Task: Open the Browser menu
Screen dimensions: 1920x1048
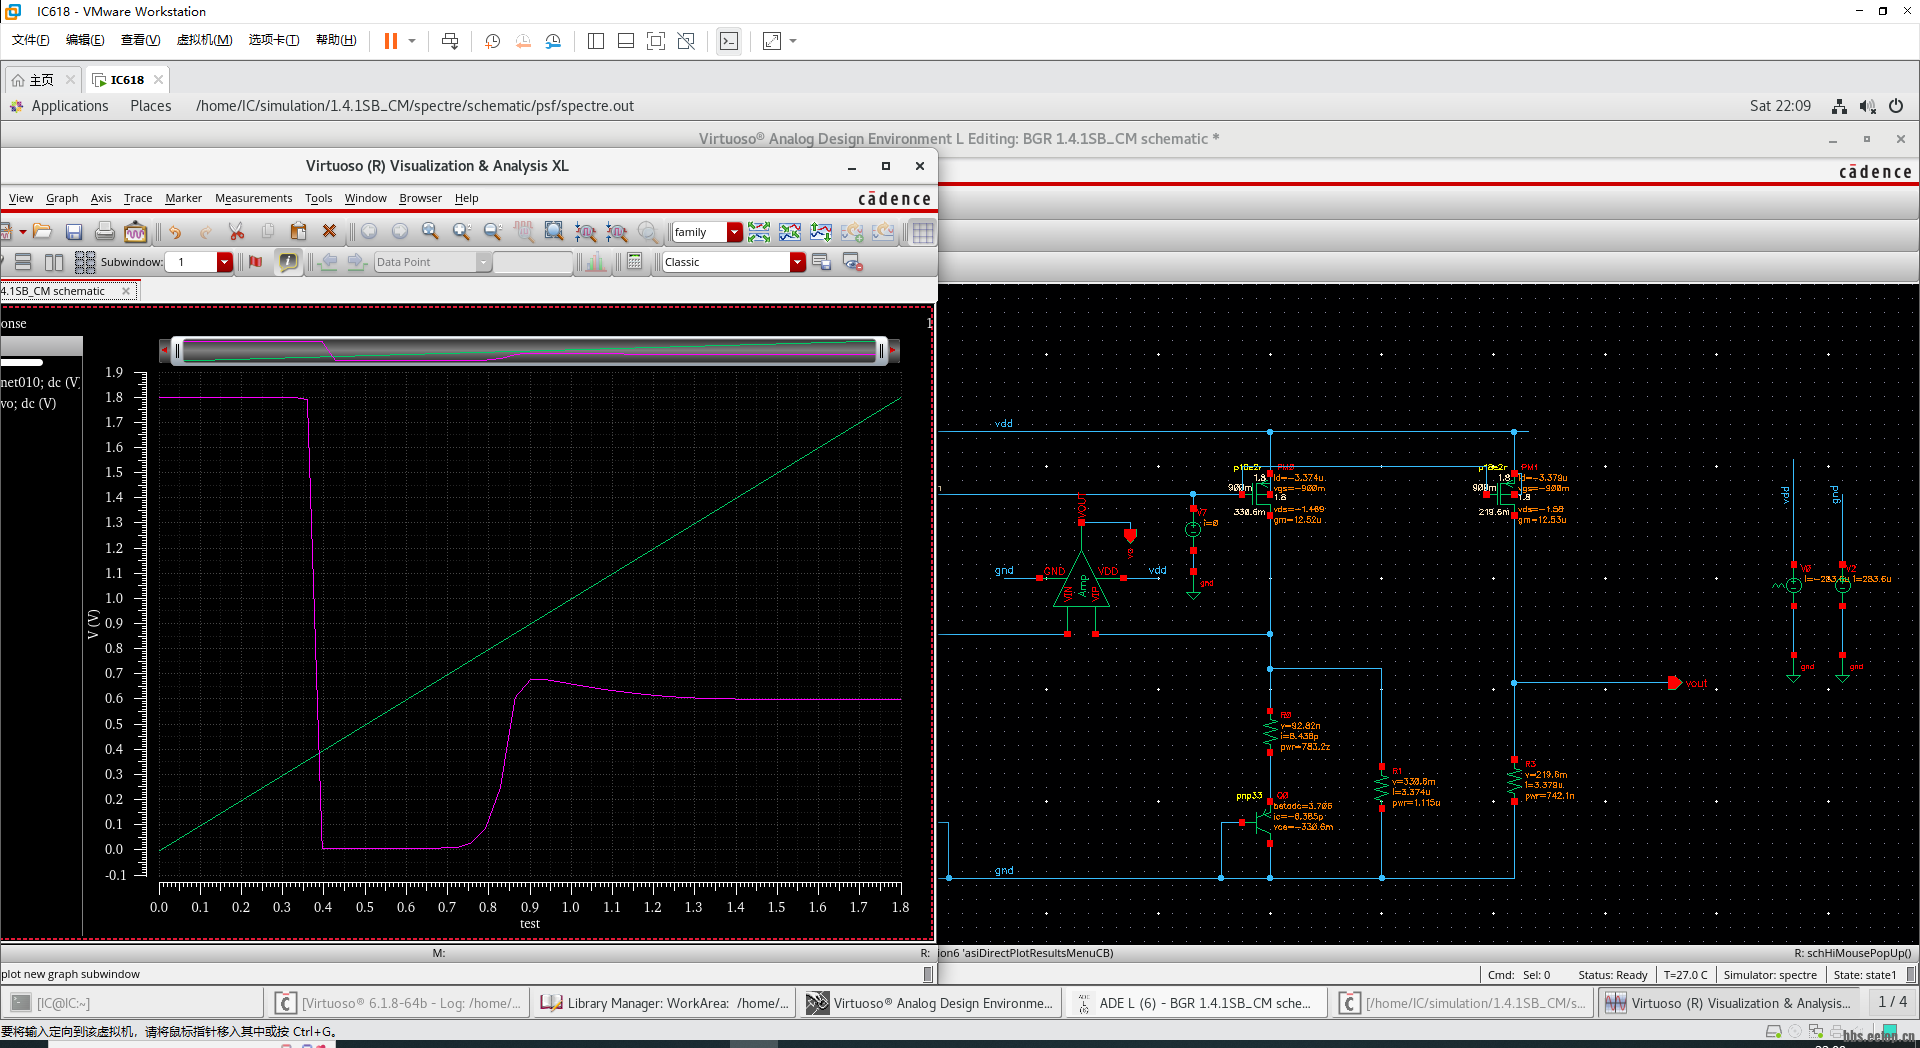Action: pyautogui.click(x=420, y=198)
